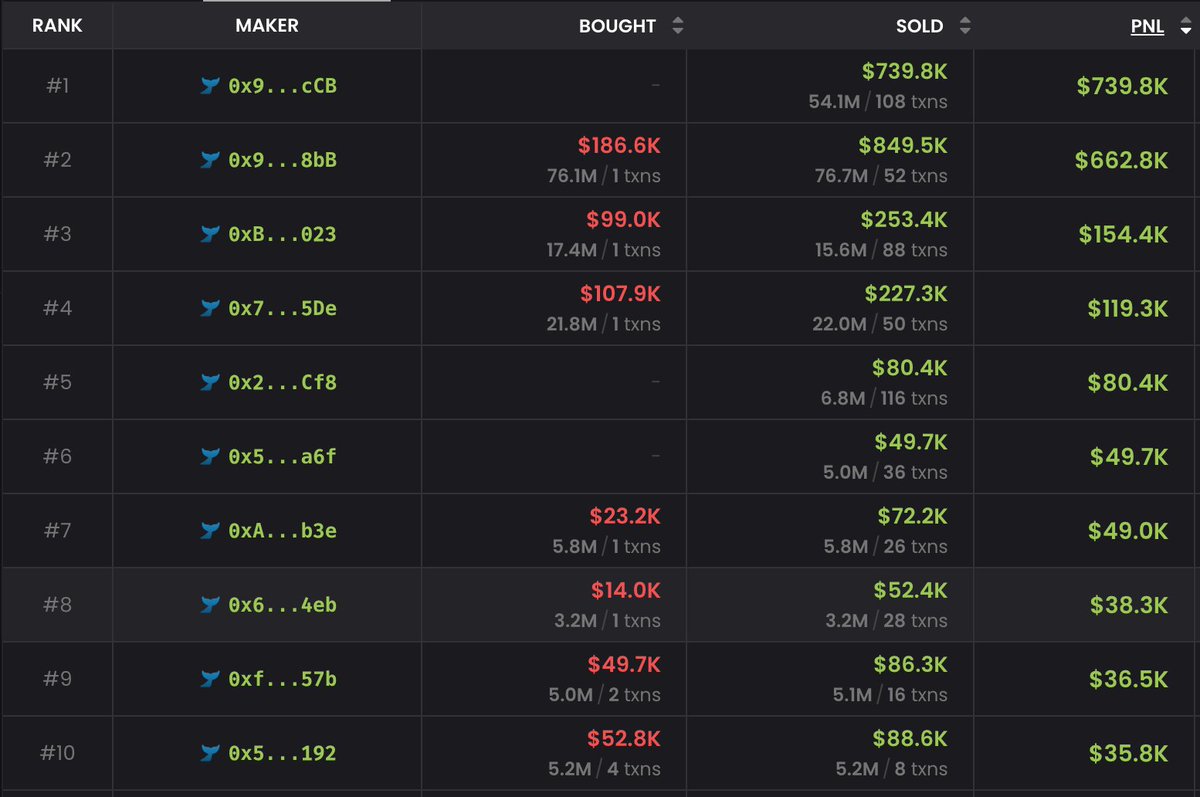Screen dimensions: 1200x797
Task: Open maker address 0x9...8bB
Action: pos(283,160)
